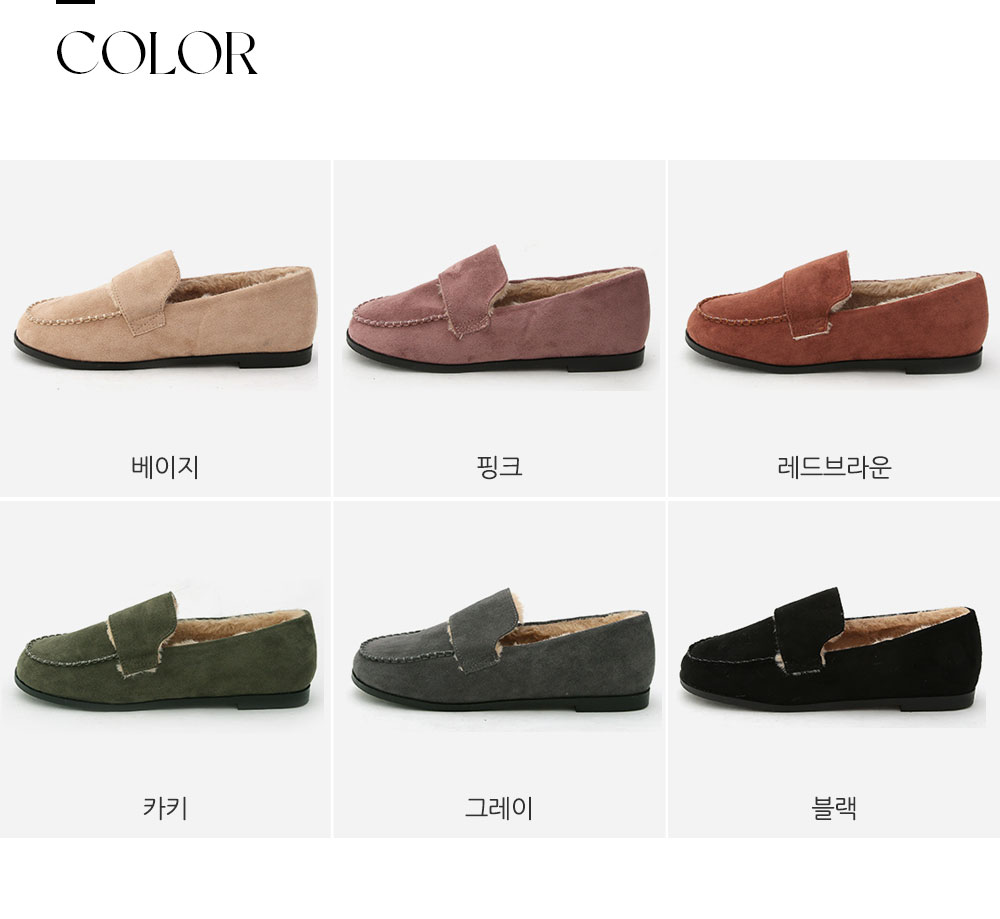Click the 블랙 color label
The image size is (1000, 919).
point(834,808)
